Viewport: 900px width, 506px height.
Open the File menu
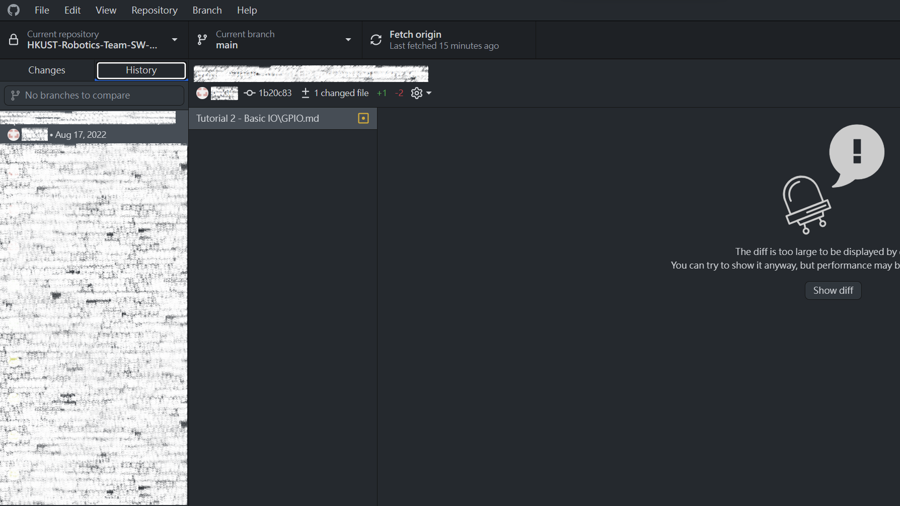[x=42, y=10]
